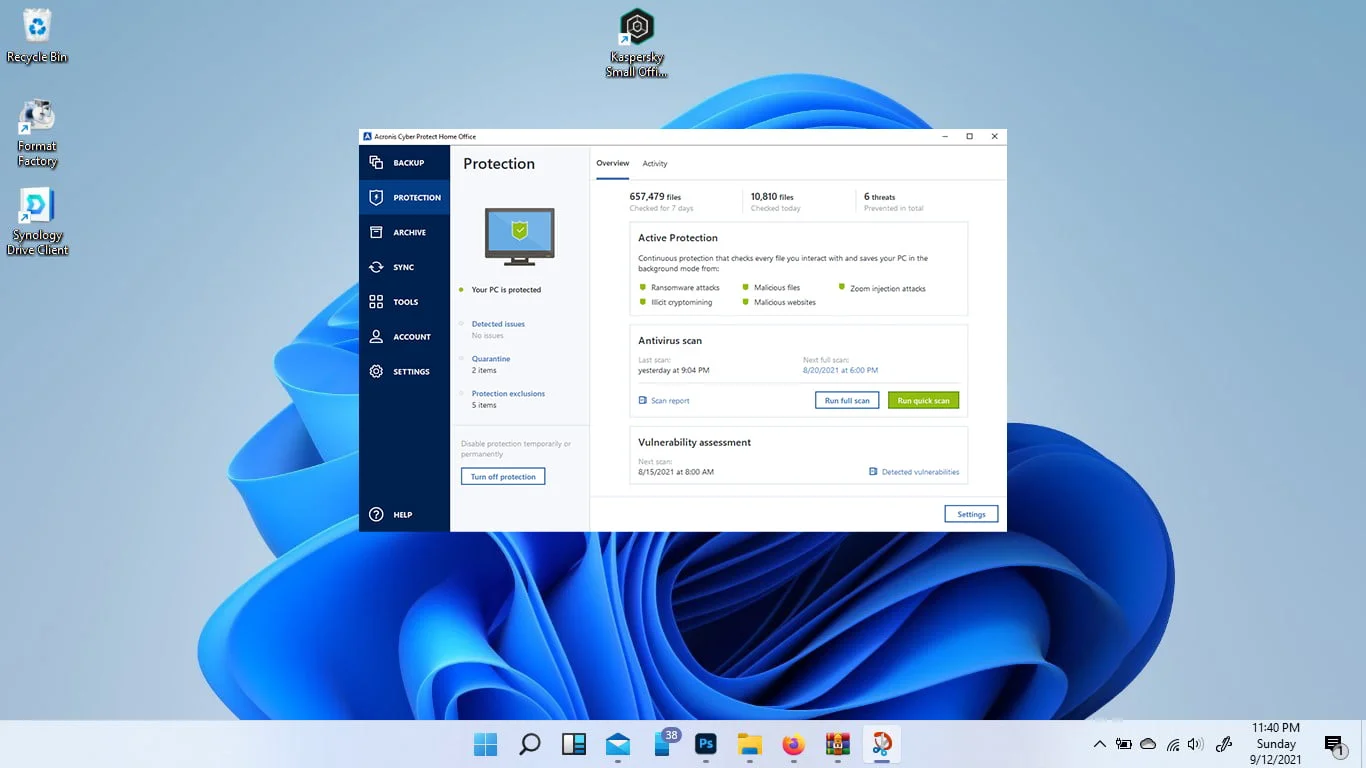Open Protection exclusions link
This screenshot has width=1366, height=768.
pyautogui.click(x=508, y=394)
